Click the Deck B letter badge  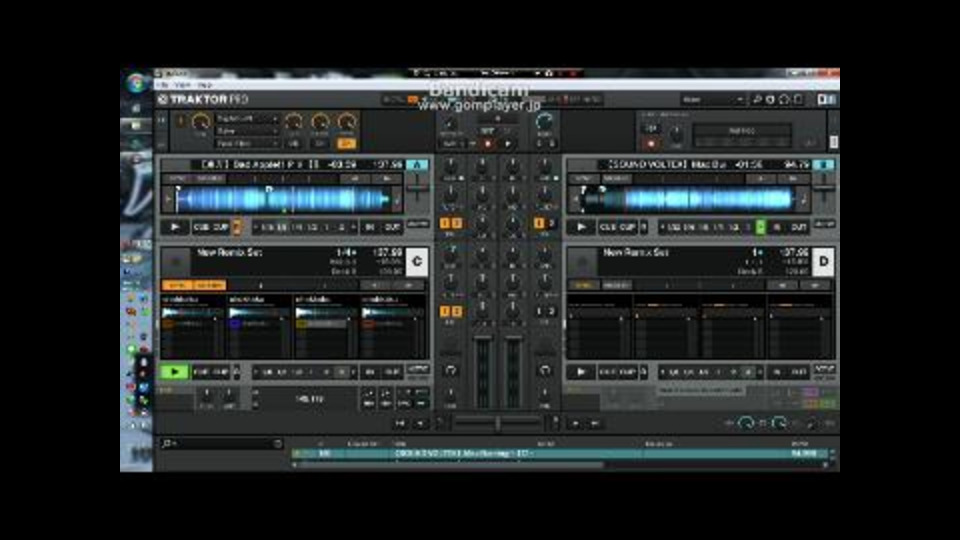coord(824,165)
